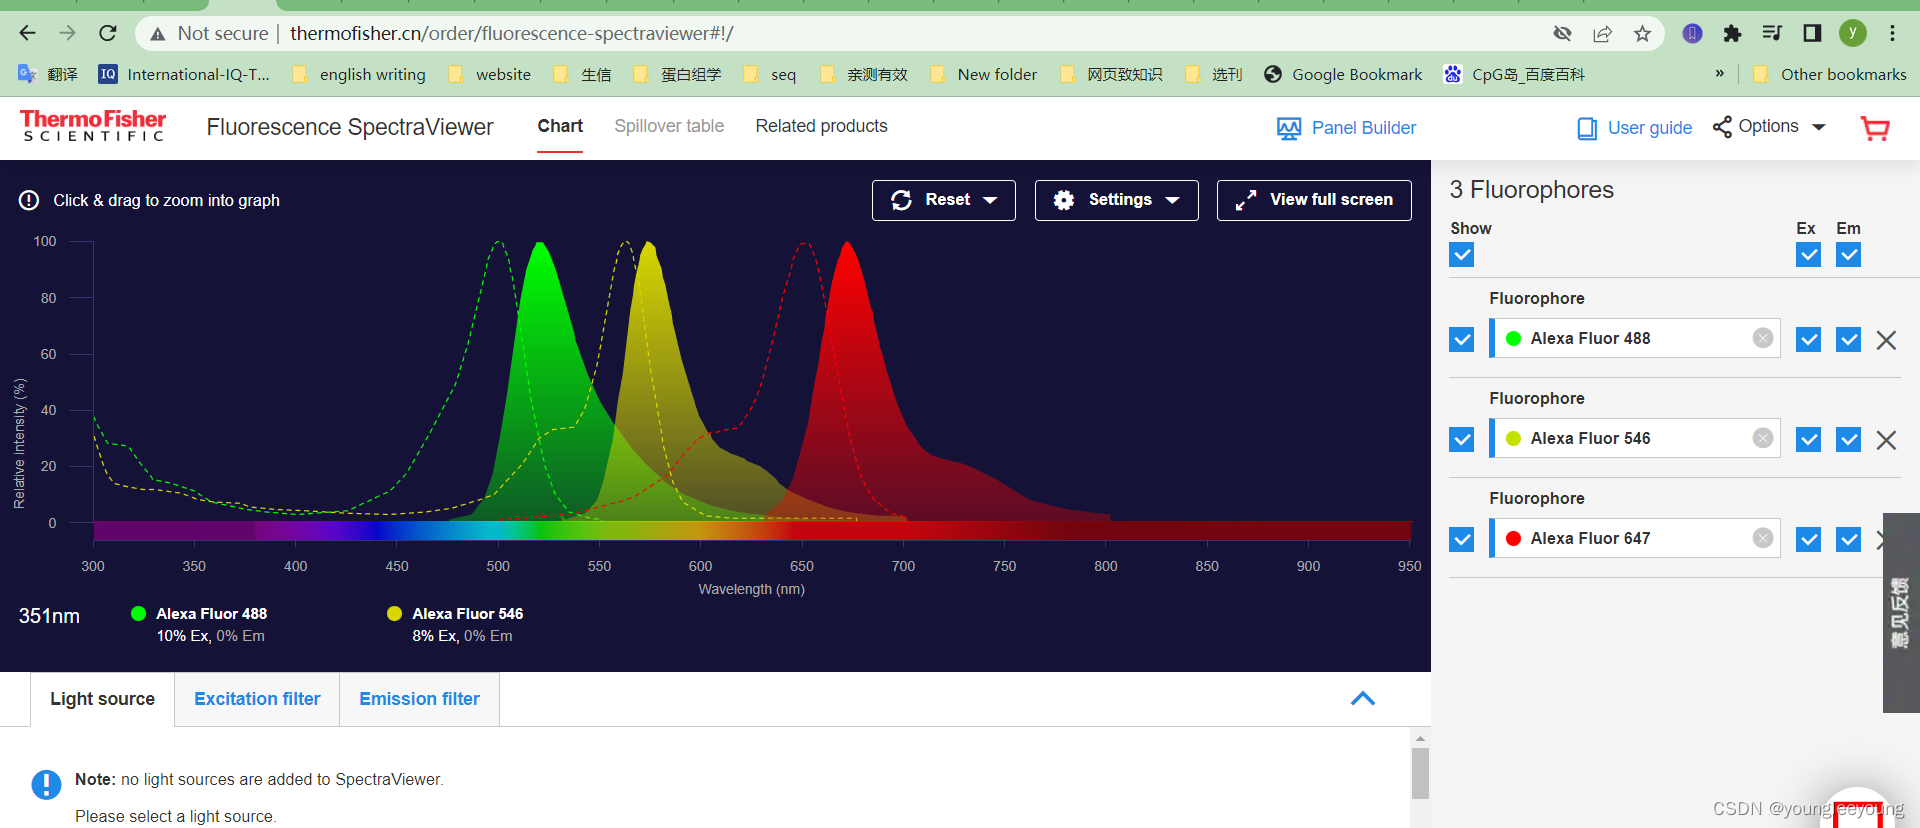This screenshot has height=828, width=1920.
Task: Select the Light source tab
Action: coord(103,699)
